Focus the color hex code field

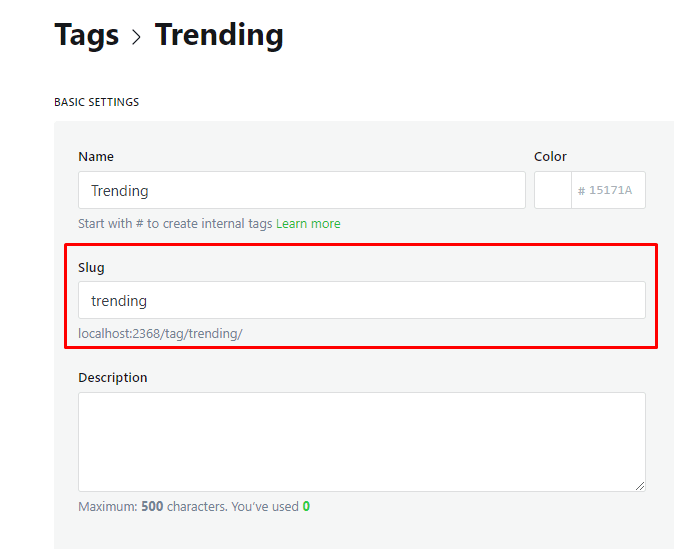pyautogui.click(x=610, y=190)
